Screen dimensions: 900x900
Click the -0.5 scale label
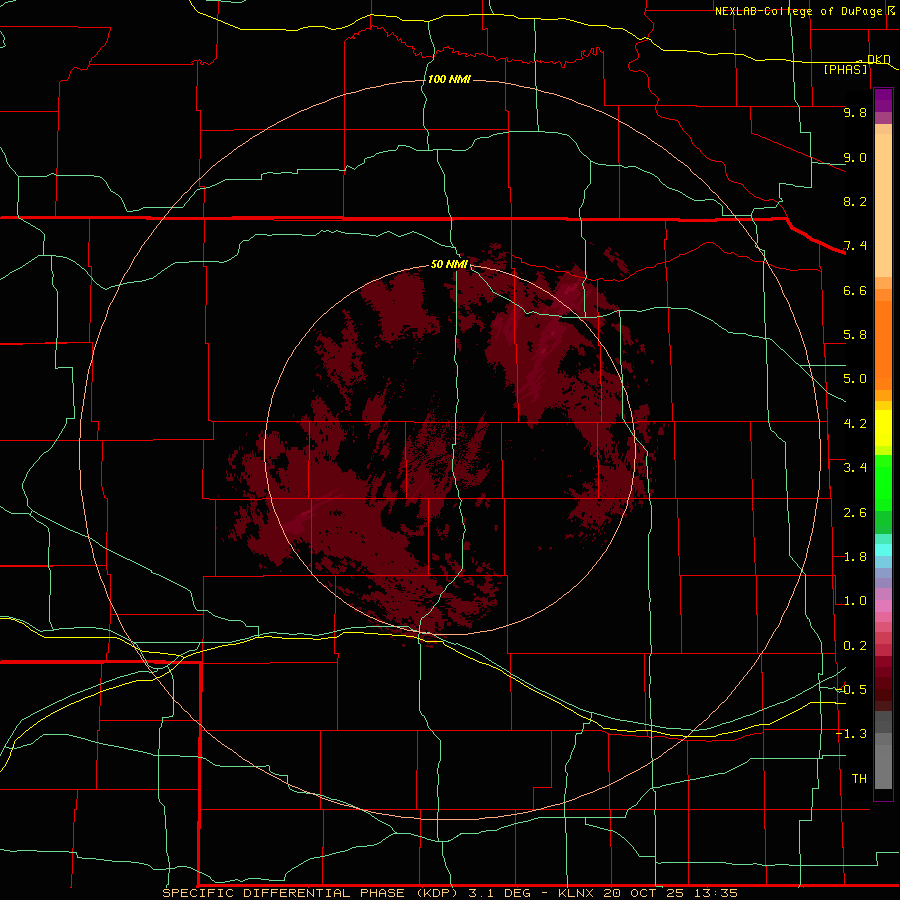point(852,690)
